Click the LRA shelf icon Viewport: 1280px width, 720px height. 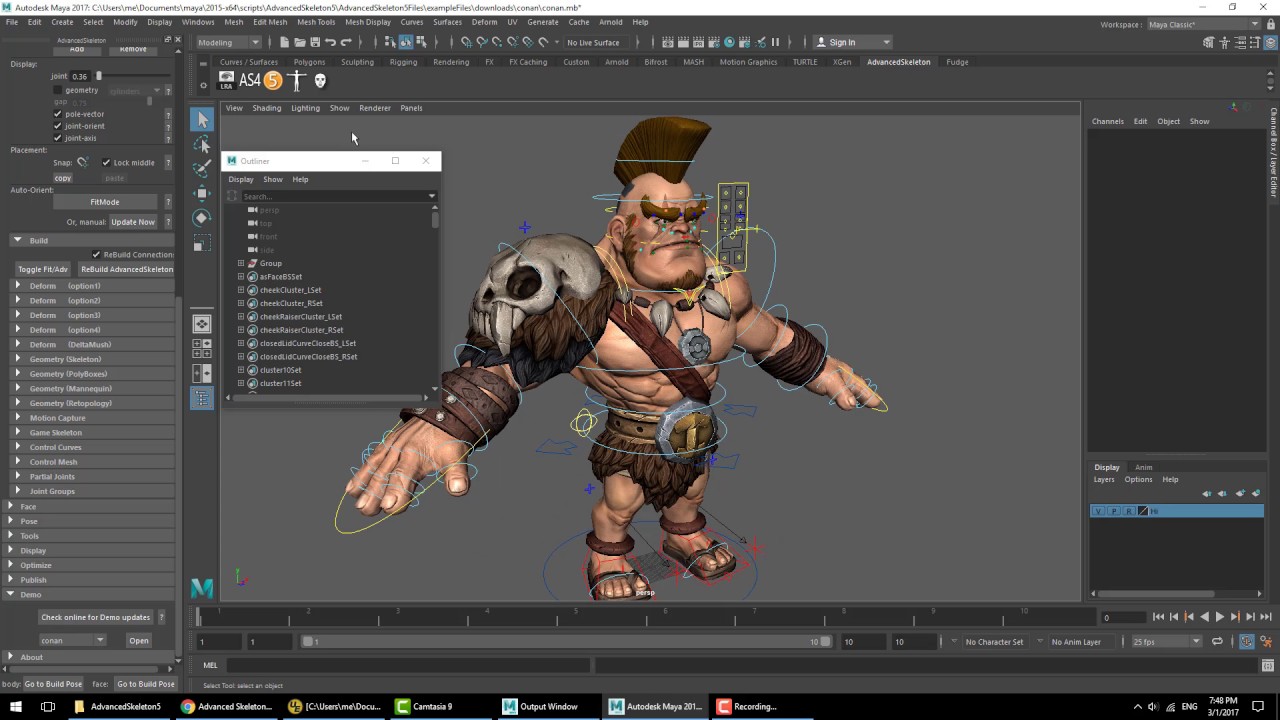coord(226,81)
